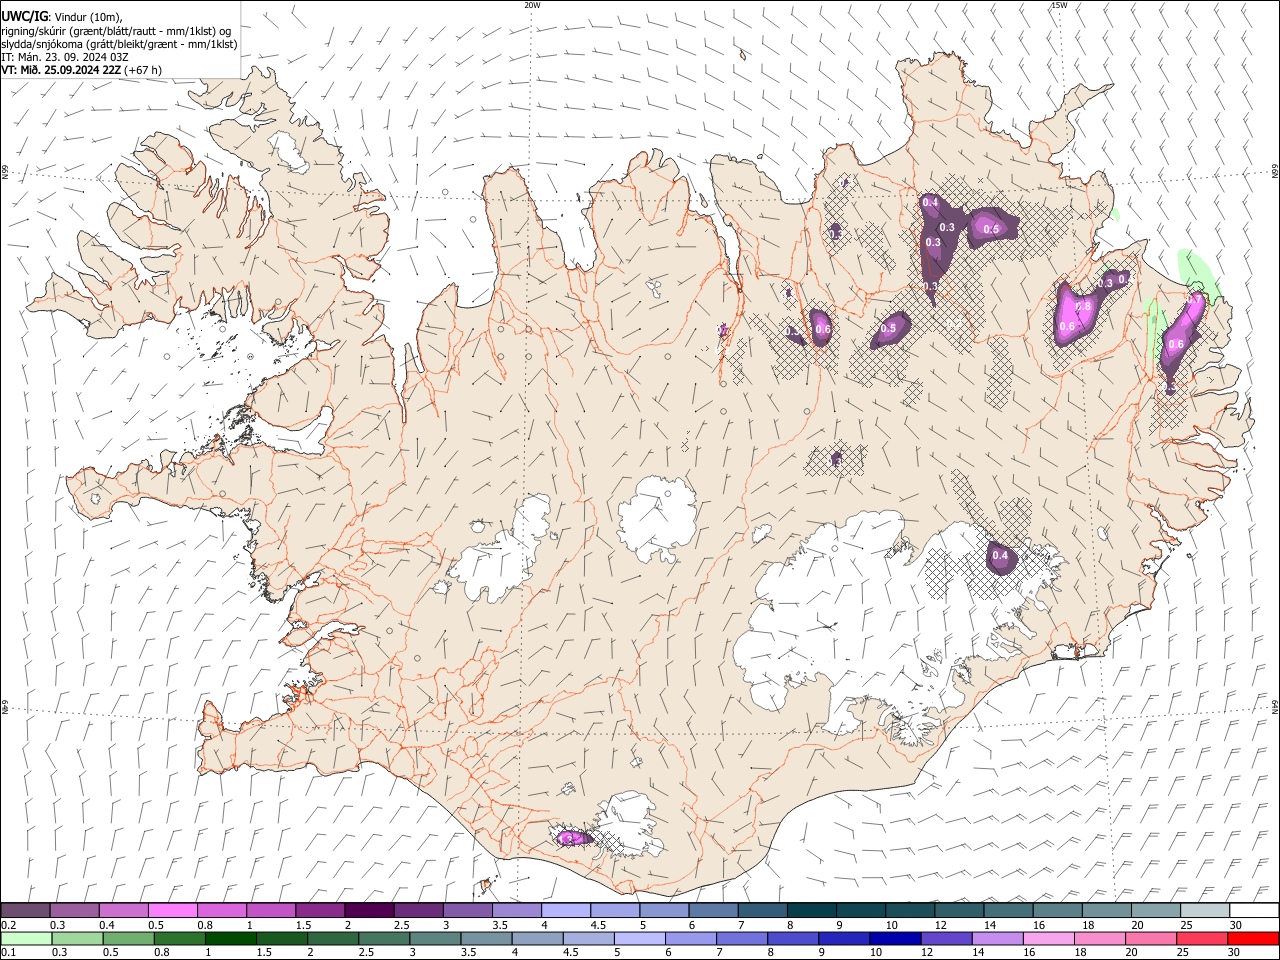Click the '0.4' value beside Vatnajökull glacier
This screenshot has height=960, width=1280.
pos(999,556)
